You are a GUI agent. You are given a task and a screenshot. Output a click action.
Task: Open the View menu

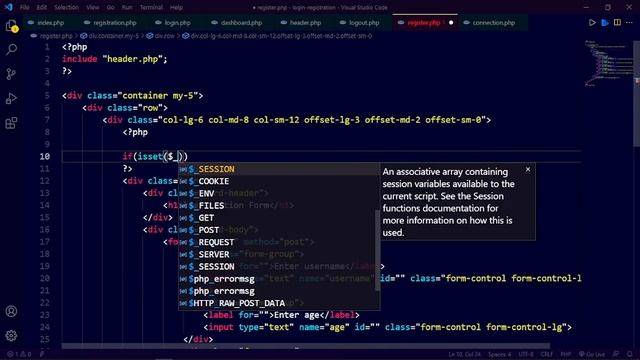(x=93, y=7)
